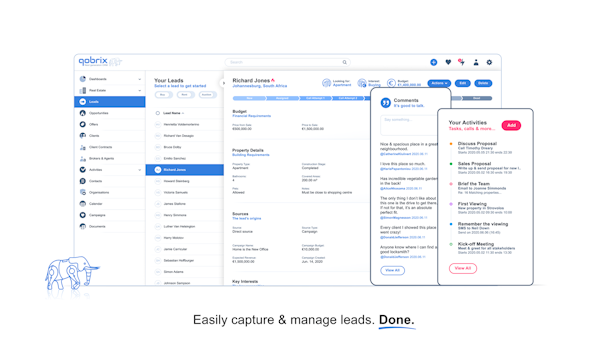The width and height of the screenshot is (600, 360).
Task: Click the Say something comment box
Action: (409, 125)
